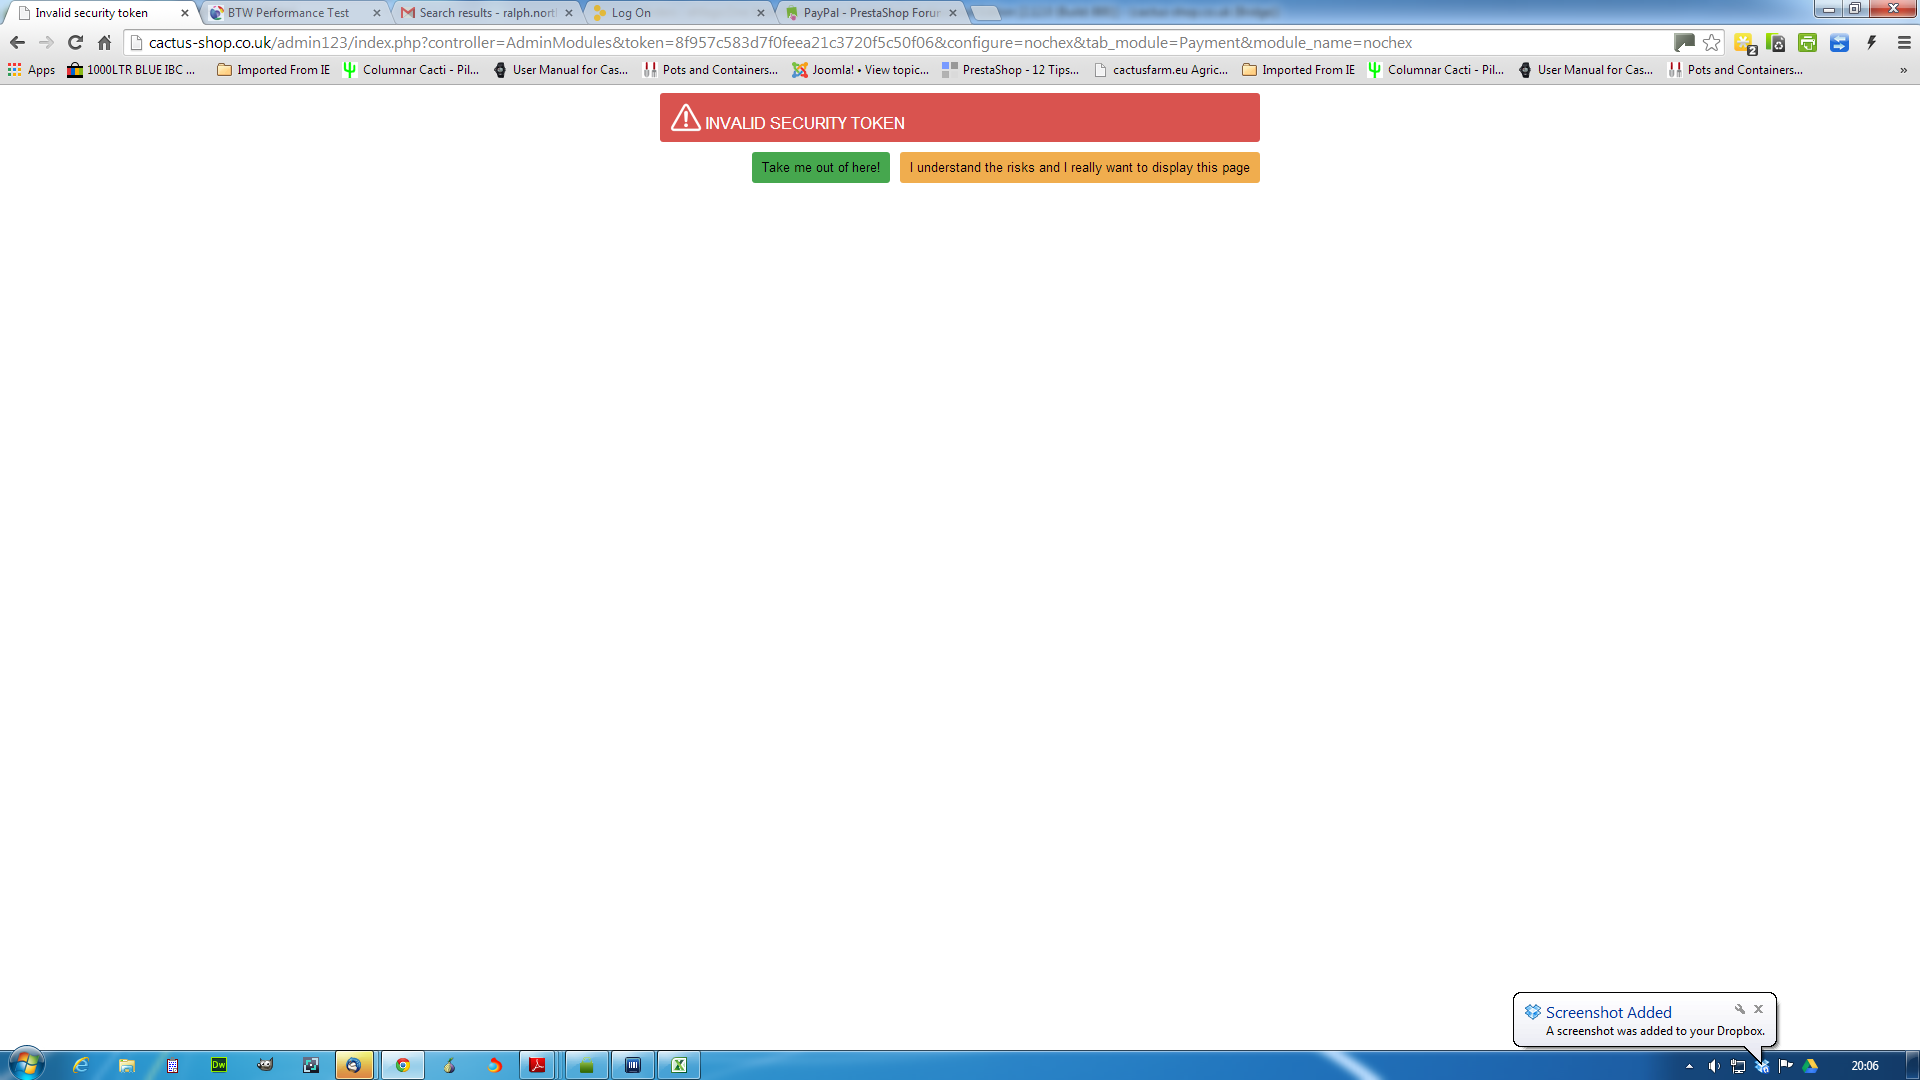Click the address bar URL field
1920x1080 pixels.
(780, 43)
